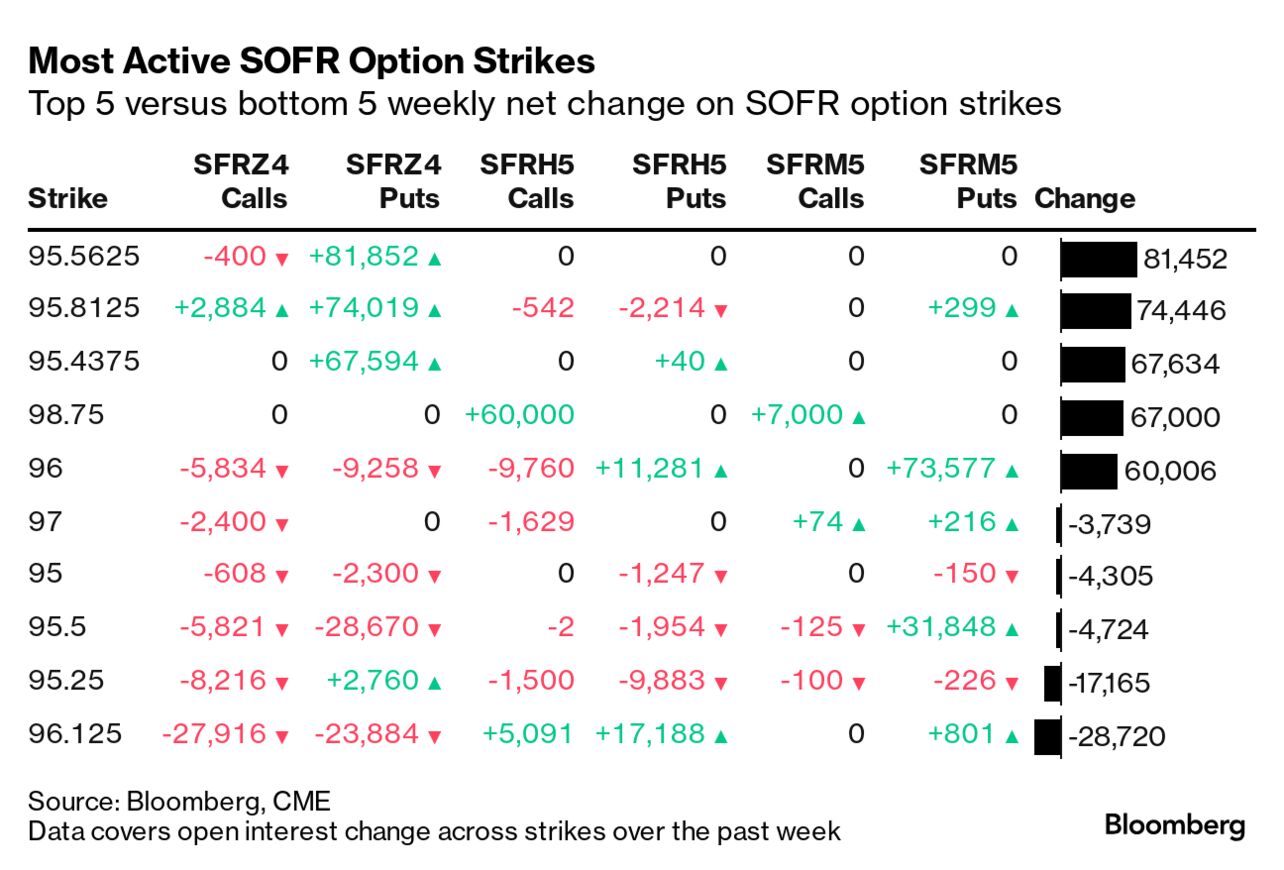Click the +60,000 SFRH5 Calls value
The image size is (1284, 870).
(519, 415)
